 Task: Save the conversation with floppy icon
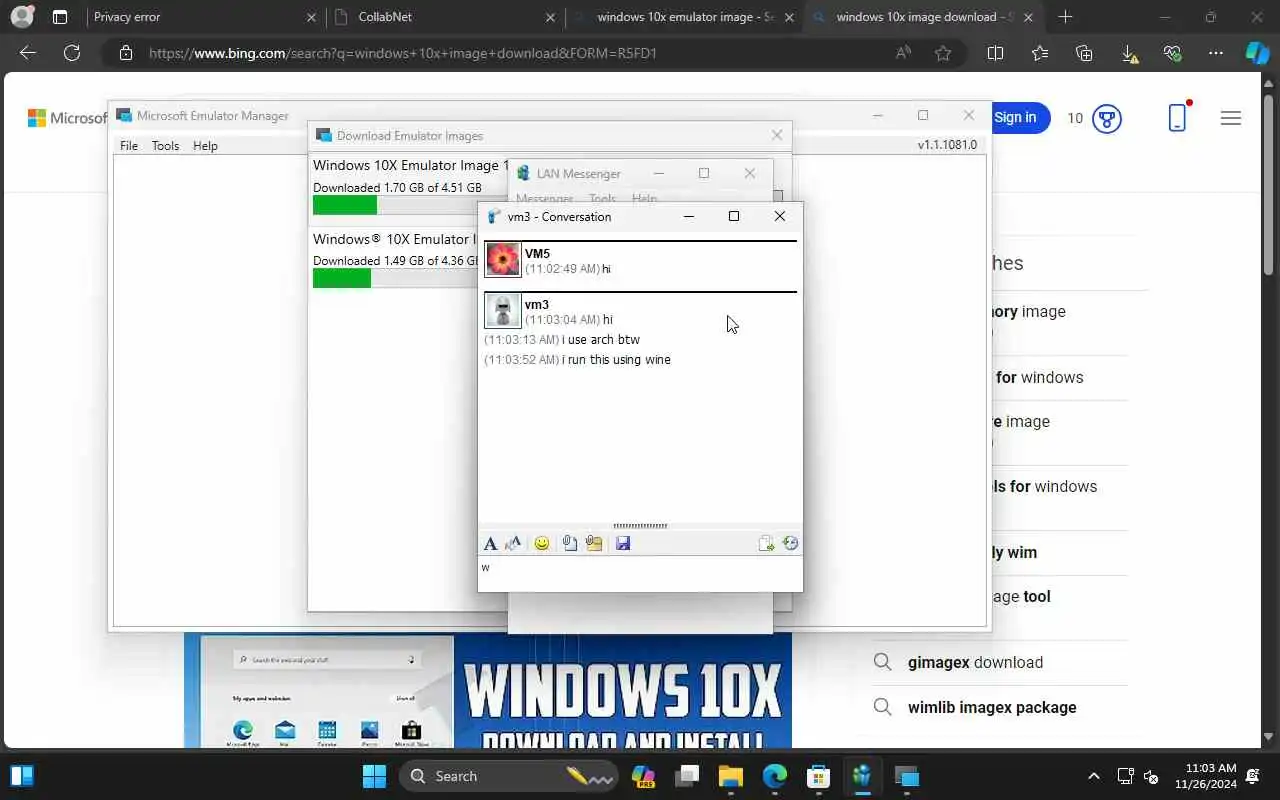(x=623, y=543)
